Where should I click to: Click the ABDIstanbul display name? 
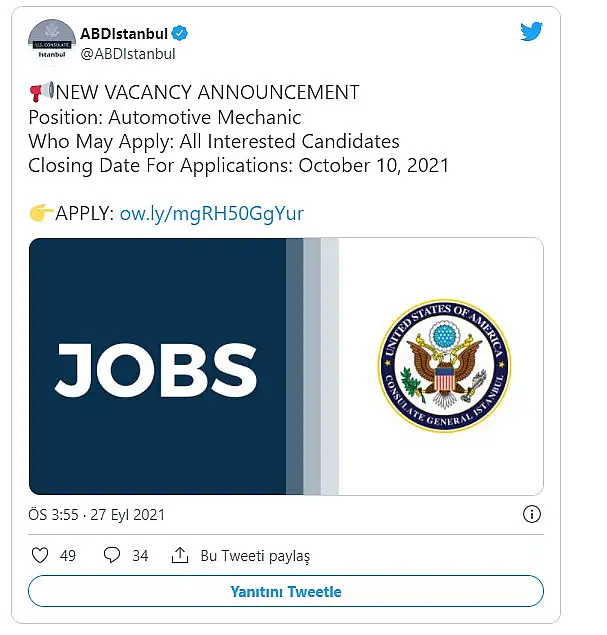(x=124, y=34)
